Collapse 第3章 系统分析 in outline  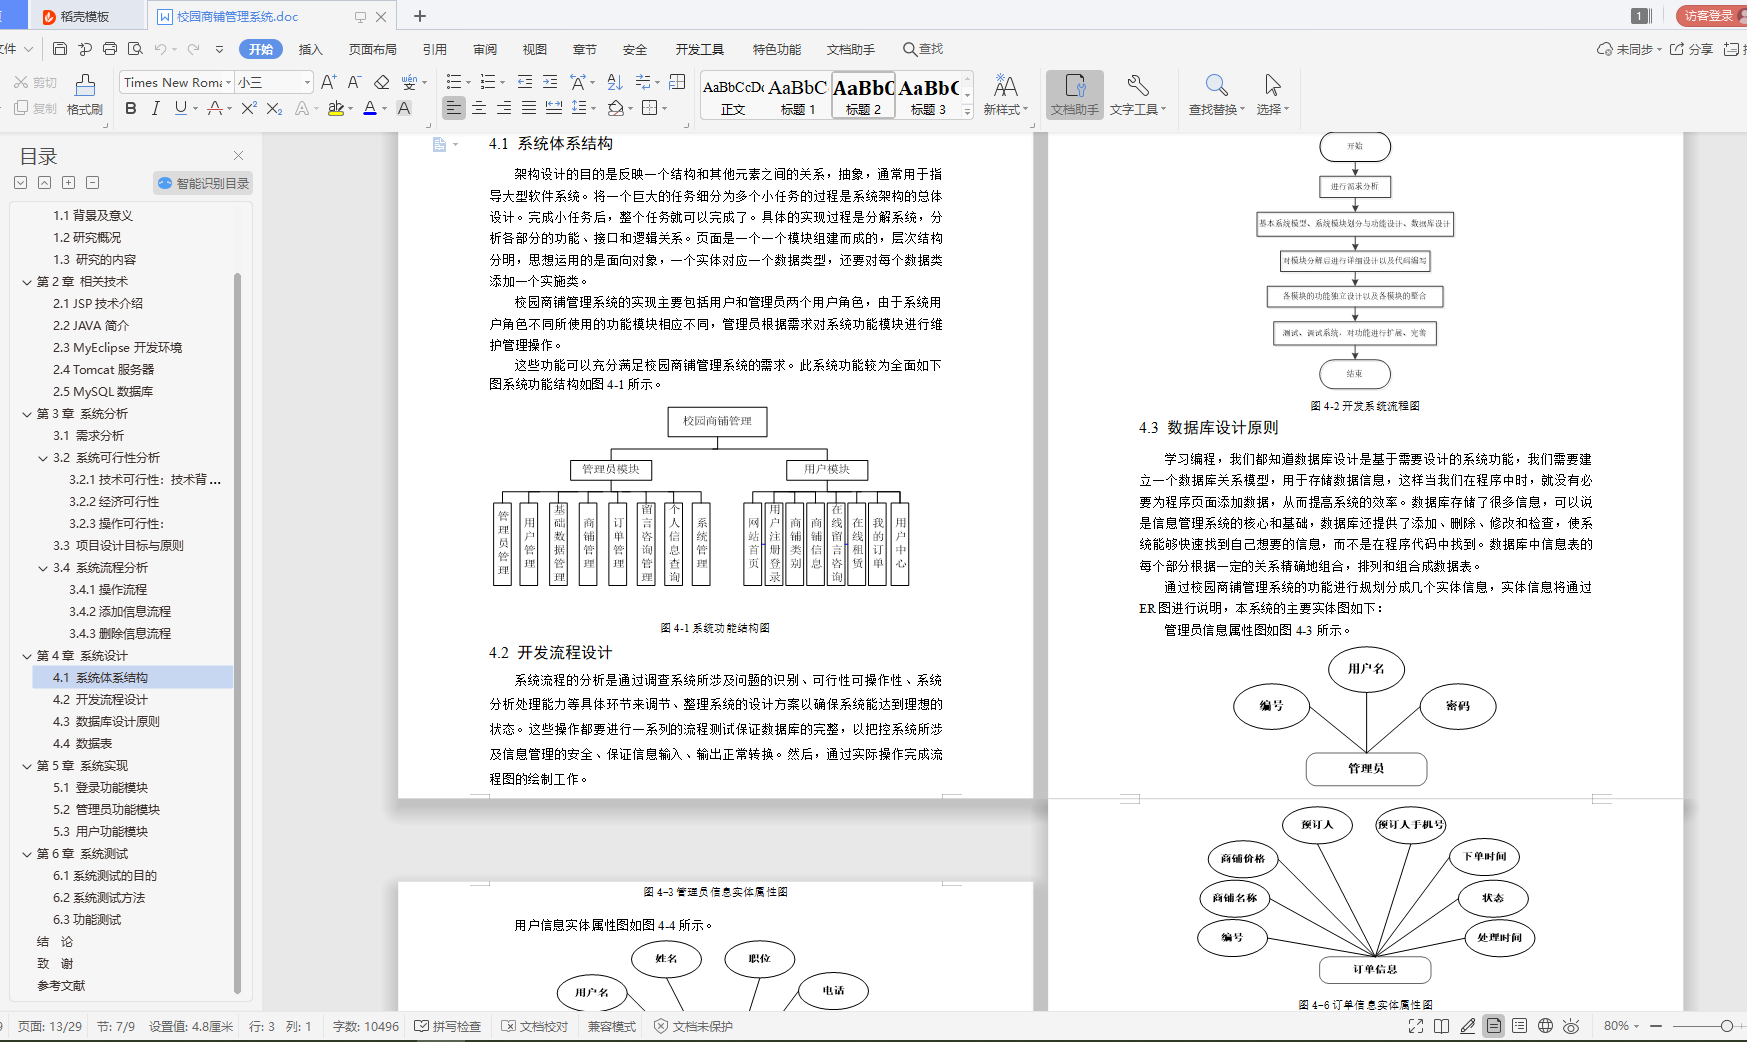[x=27, y=414]
